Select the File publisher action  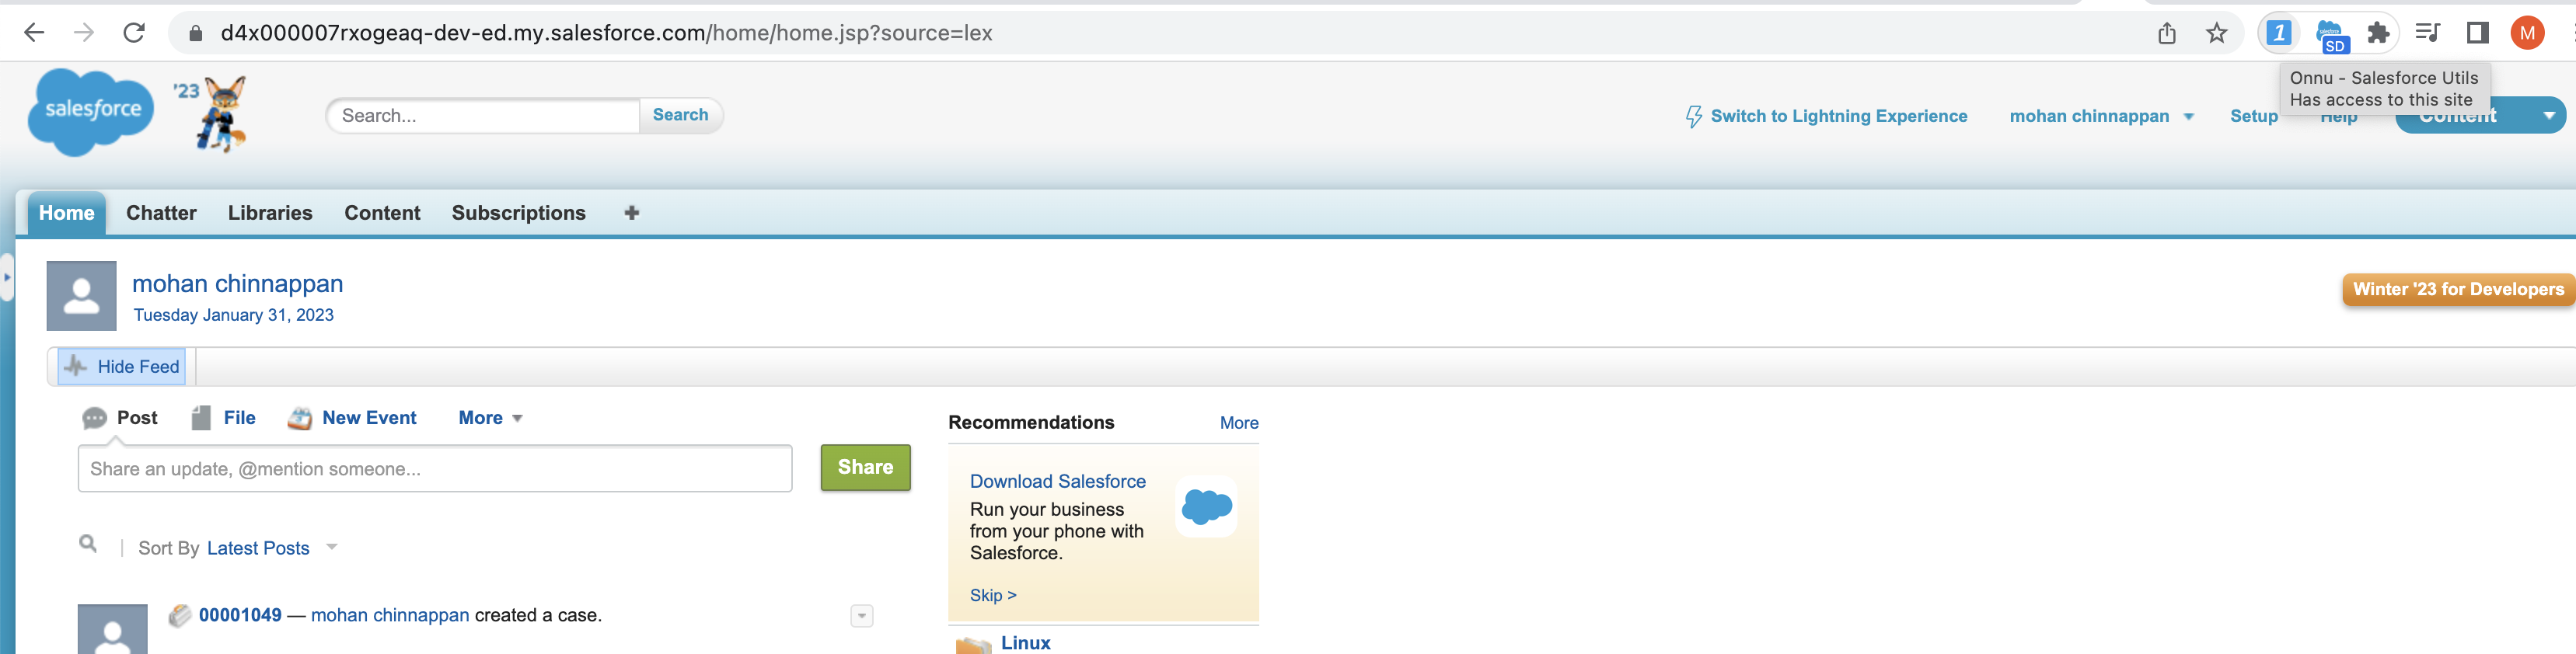224,418
